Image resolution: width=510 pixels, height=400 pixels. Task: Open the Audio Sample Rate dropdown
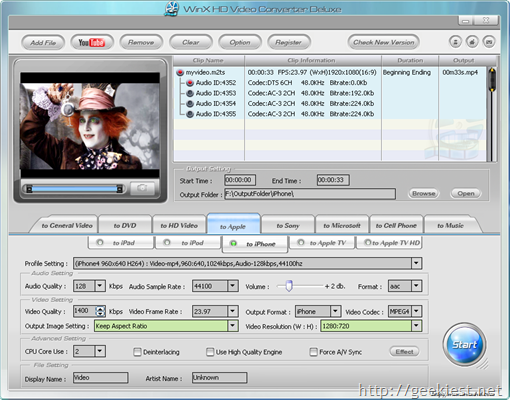pyautogui.click(x=233, y=286)
